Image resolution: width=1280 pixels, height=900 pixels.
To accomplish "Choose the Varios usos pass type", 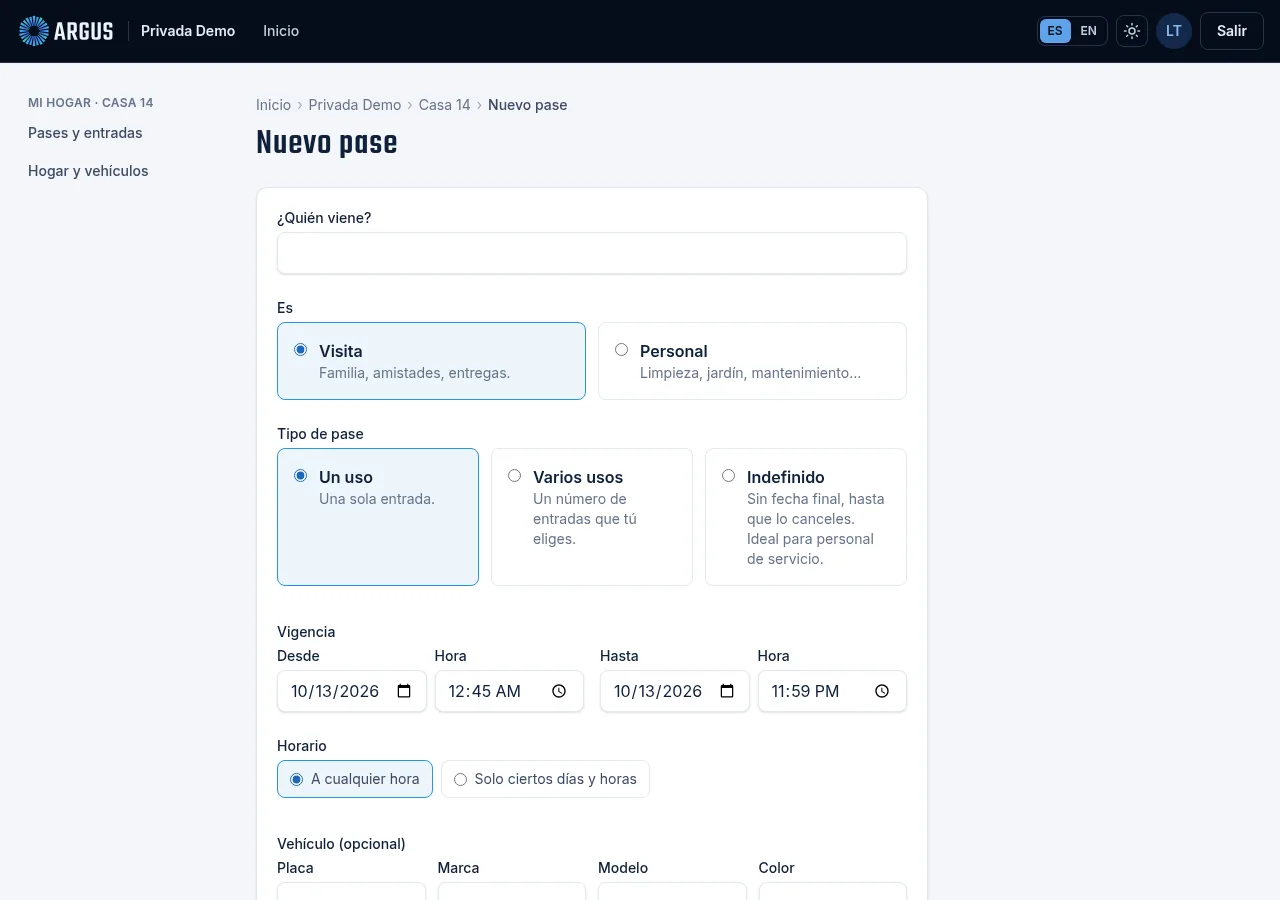I will point(592,517).
